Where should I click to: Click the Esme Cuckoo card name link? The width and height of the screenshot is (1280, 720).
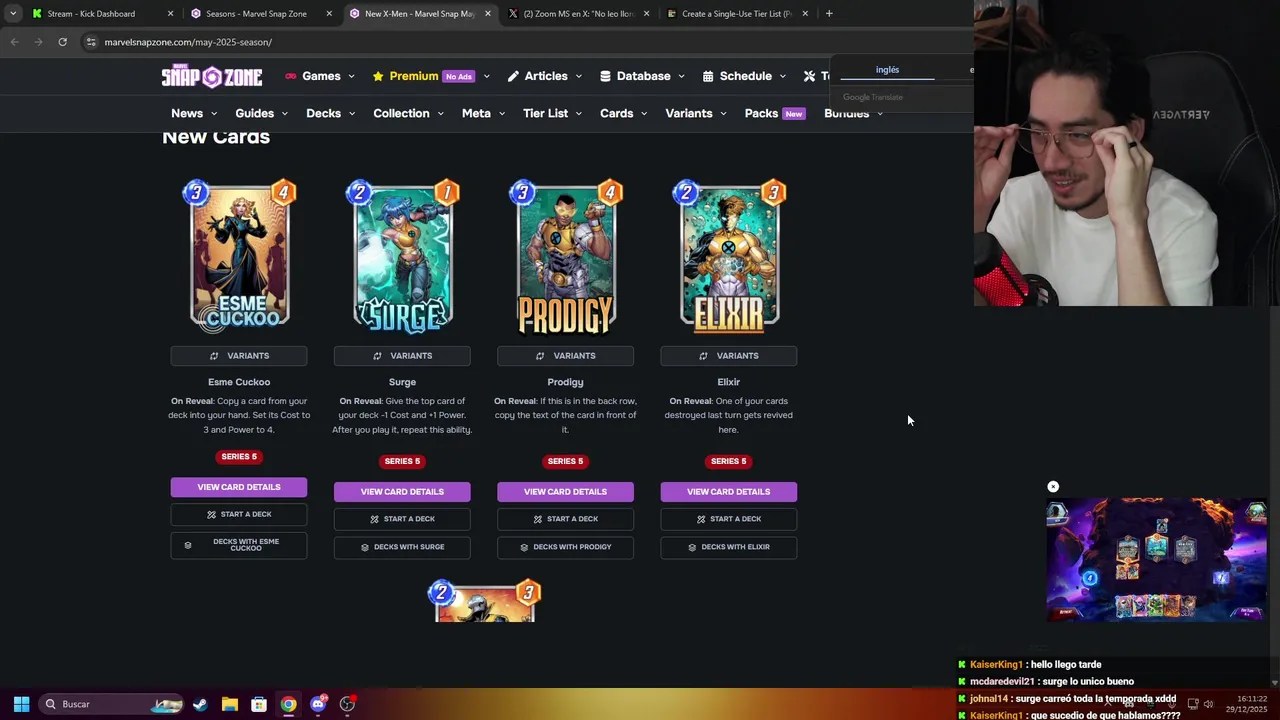pyautogui.click(x=239, y=382)
